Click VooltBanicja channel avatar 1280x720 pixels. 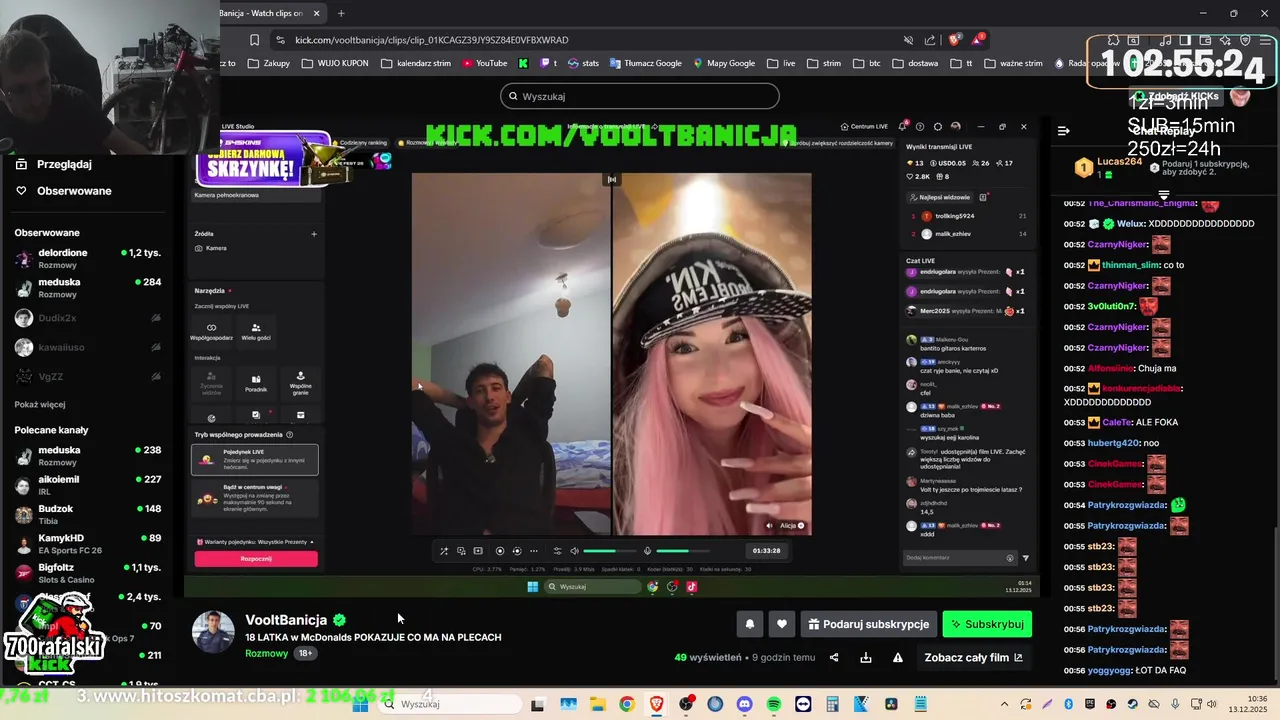[213, 631]
